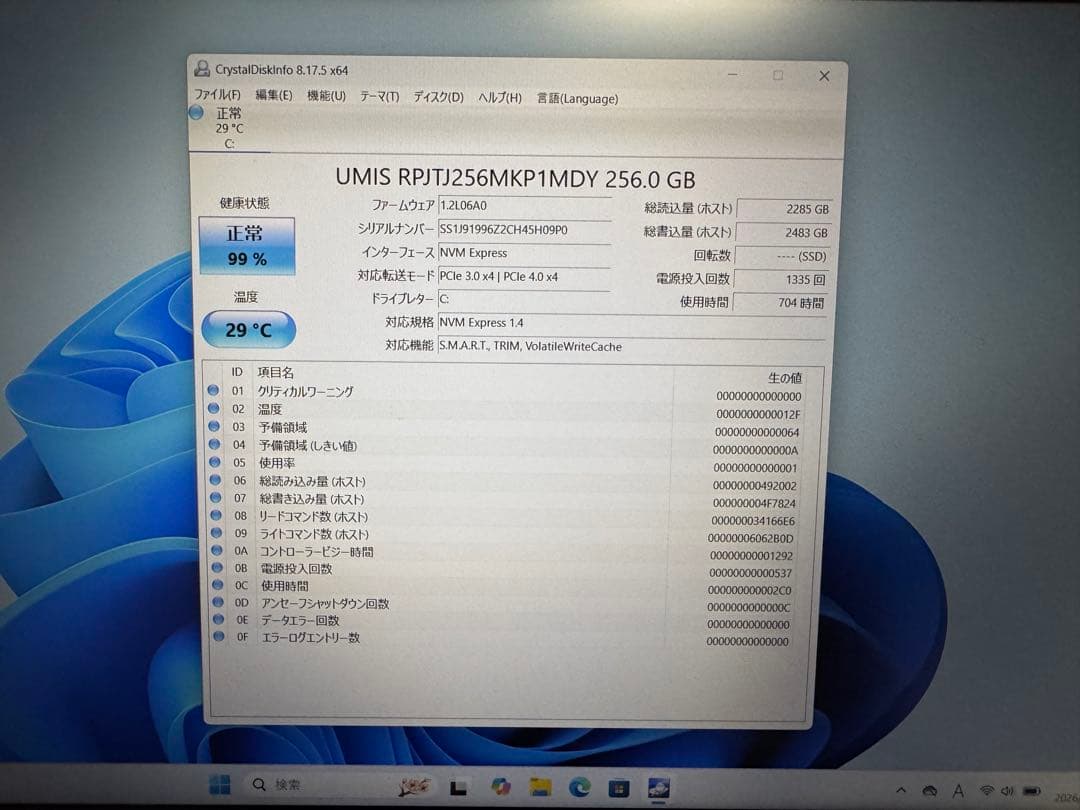Select the 総読み込み量 (ホスト) attribute row
The height and width of the screenshot is (810, 1080).
[x=507, y=483]
